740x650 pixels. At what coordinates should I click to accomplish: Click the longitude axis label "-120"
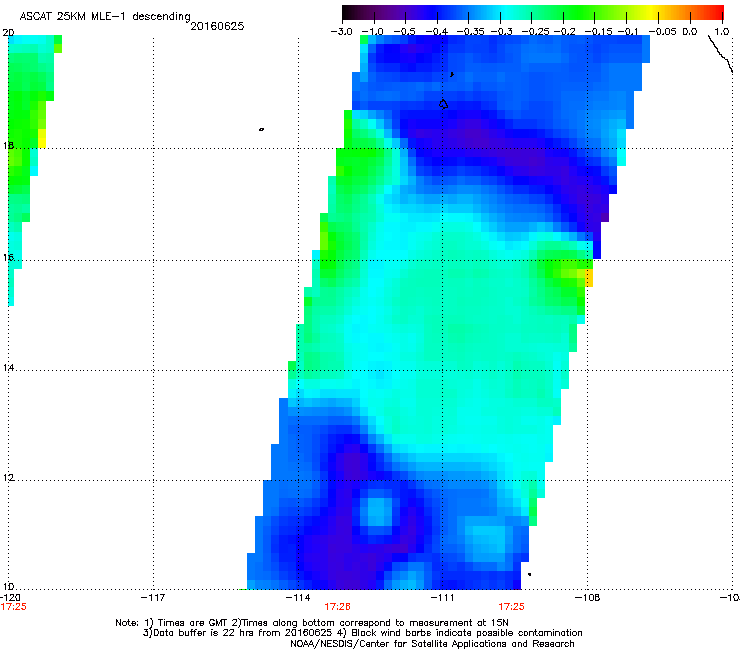click(10, 598)
